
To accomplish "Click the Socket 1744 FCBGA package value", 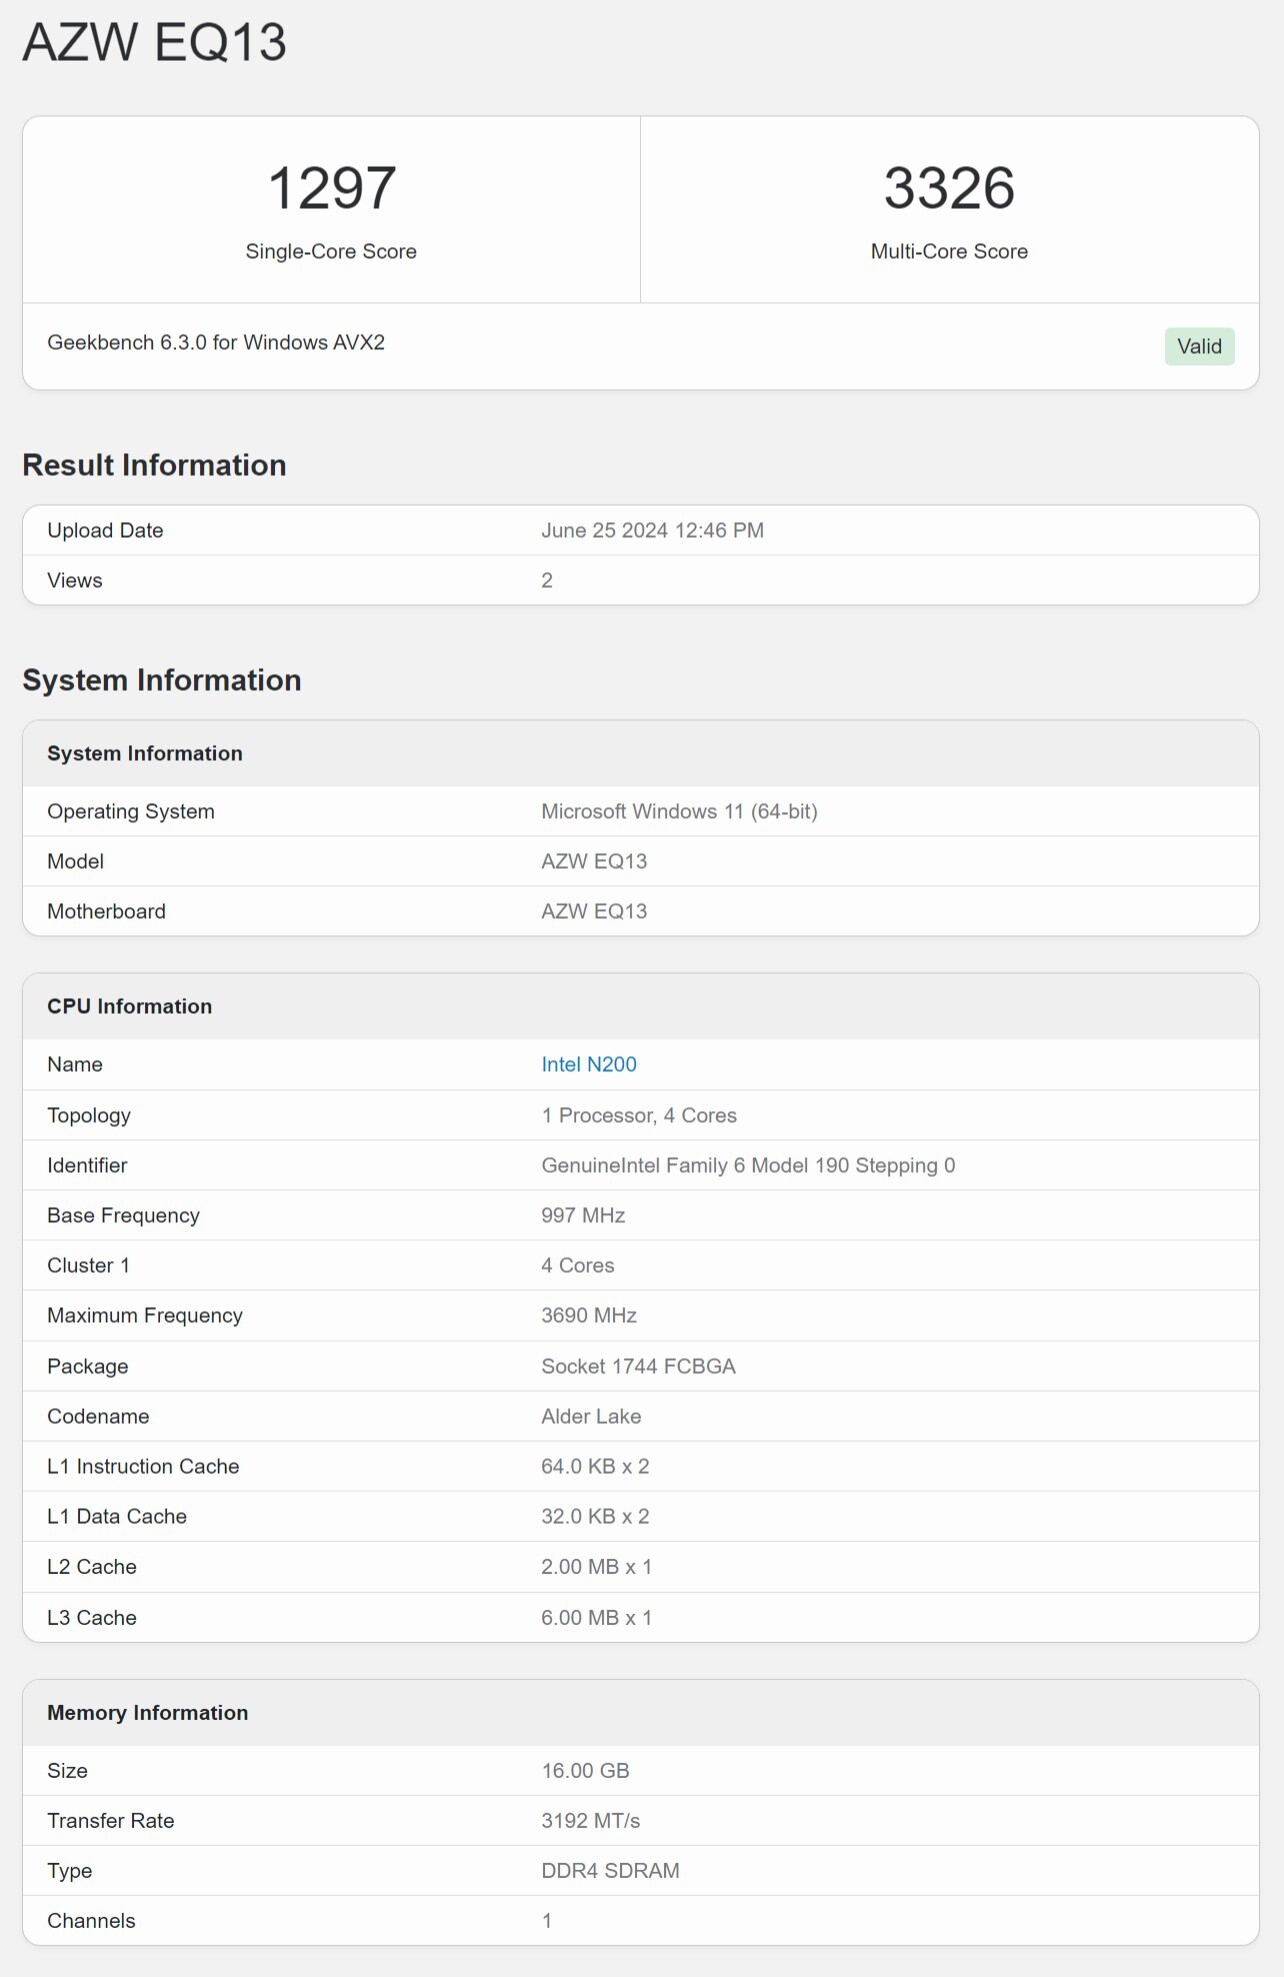I will [638, 1366].
